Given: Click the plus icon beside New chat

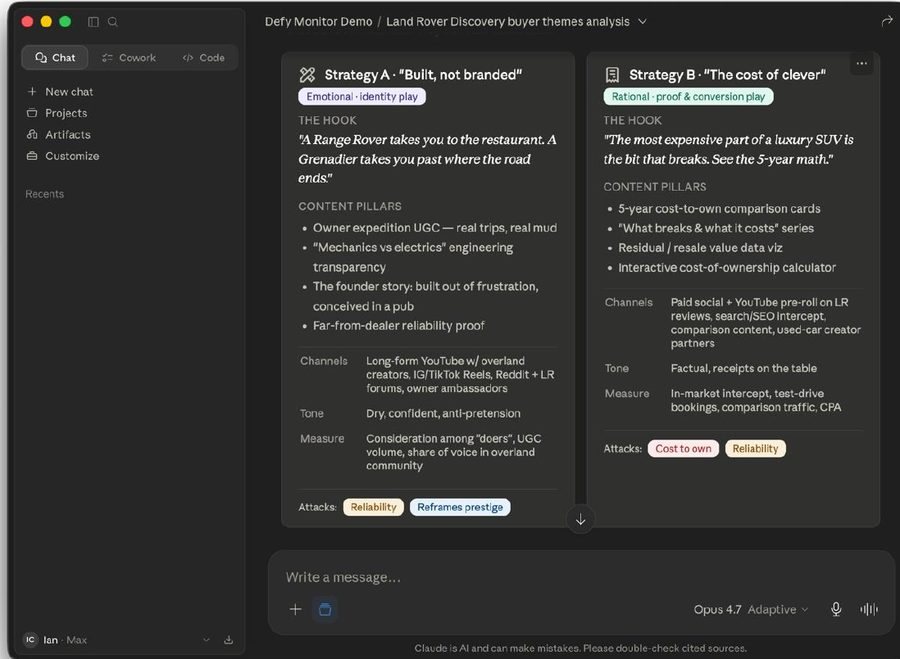Looking at the screenshot, I should click(x=32, y=91).
